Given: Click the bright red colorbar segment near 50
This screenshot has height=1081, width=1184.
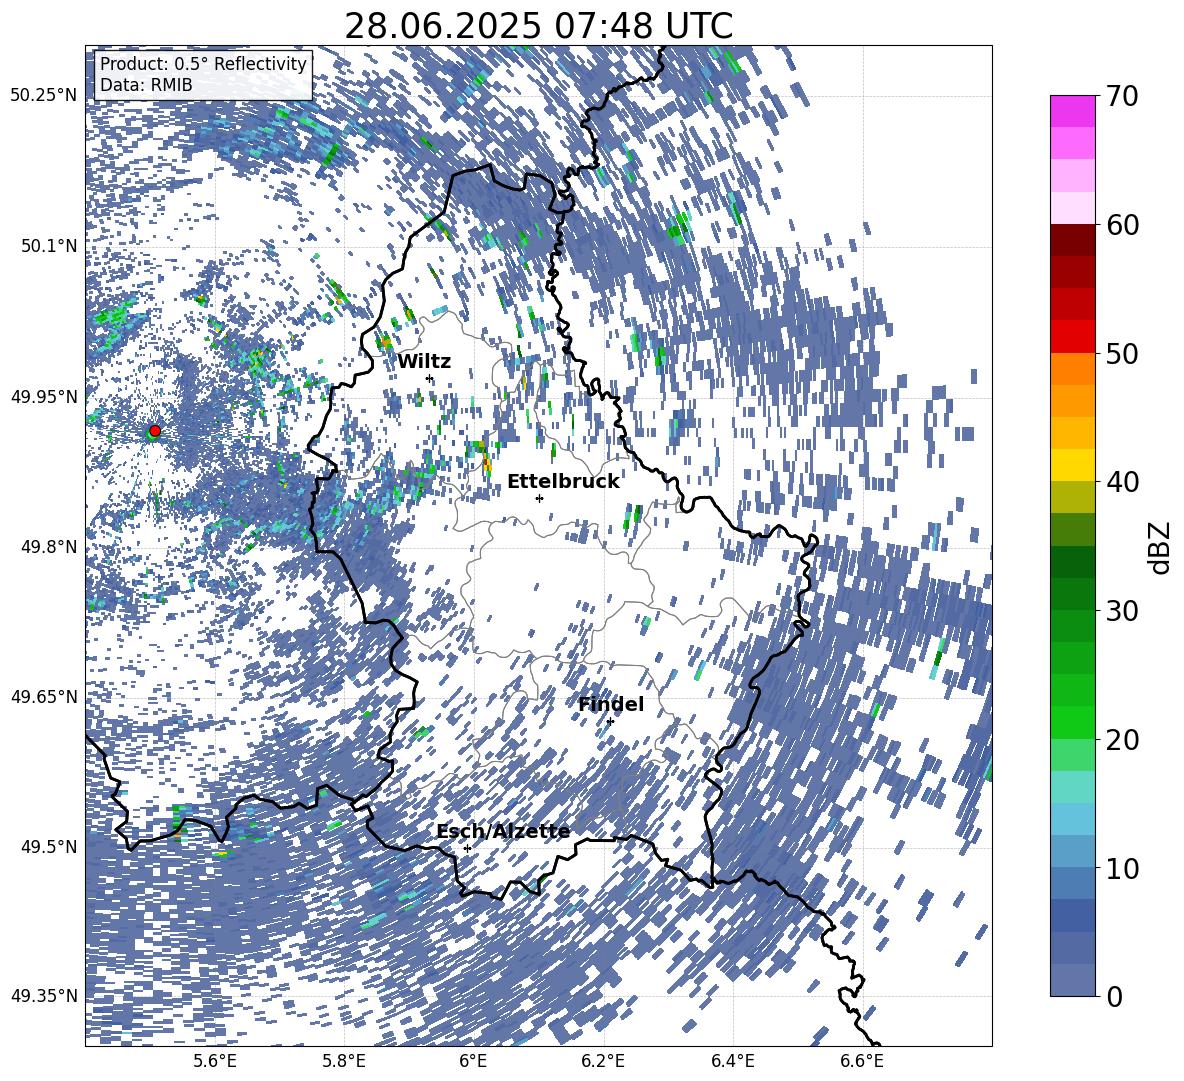Looking at the screenshot, I should (1072, 337).
